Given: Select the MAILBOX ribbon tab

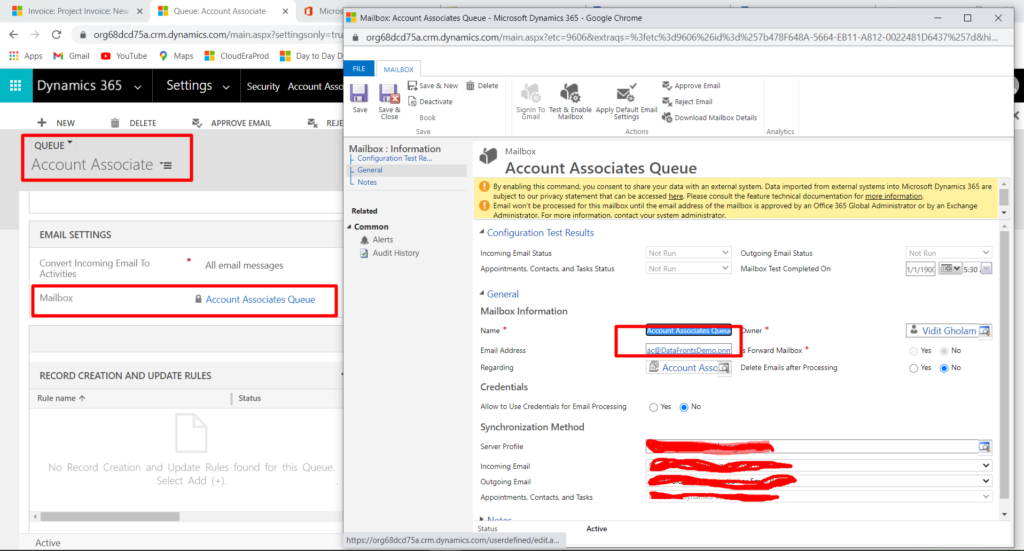Looking at the screenshot, I should click(398, 69).
